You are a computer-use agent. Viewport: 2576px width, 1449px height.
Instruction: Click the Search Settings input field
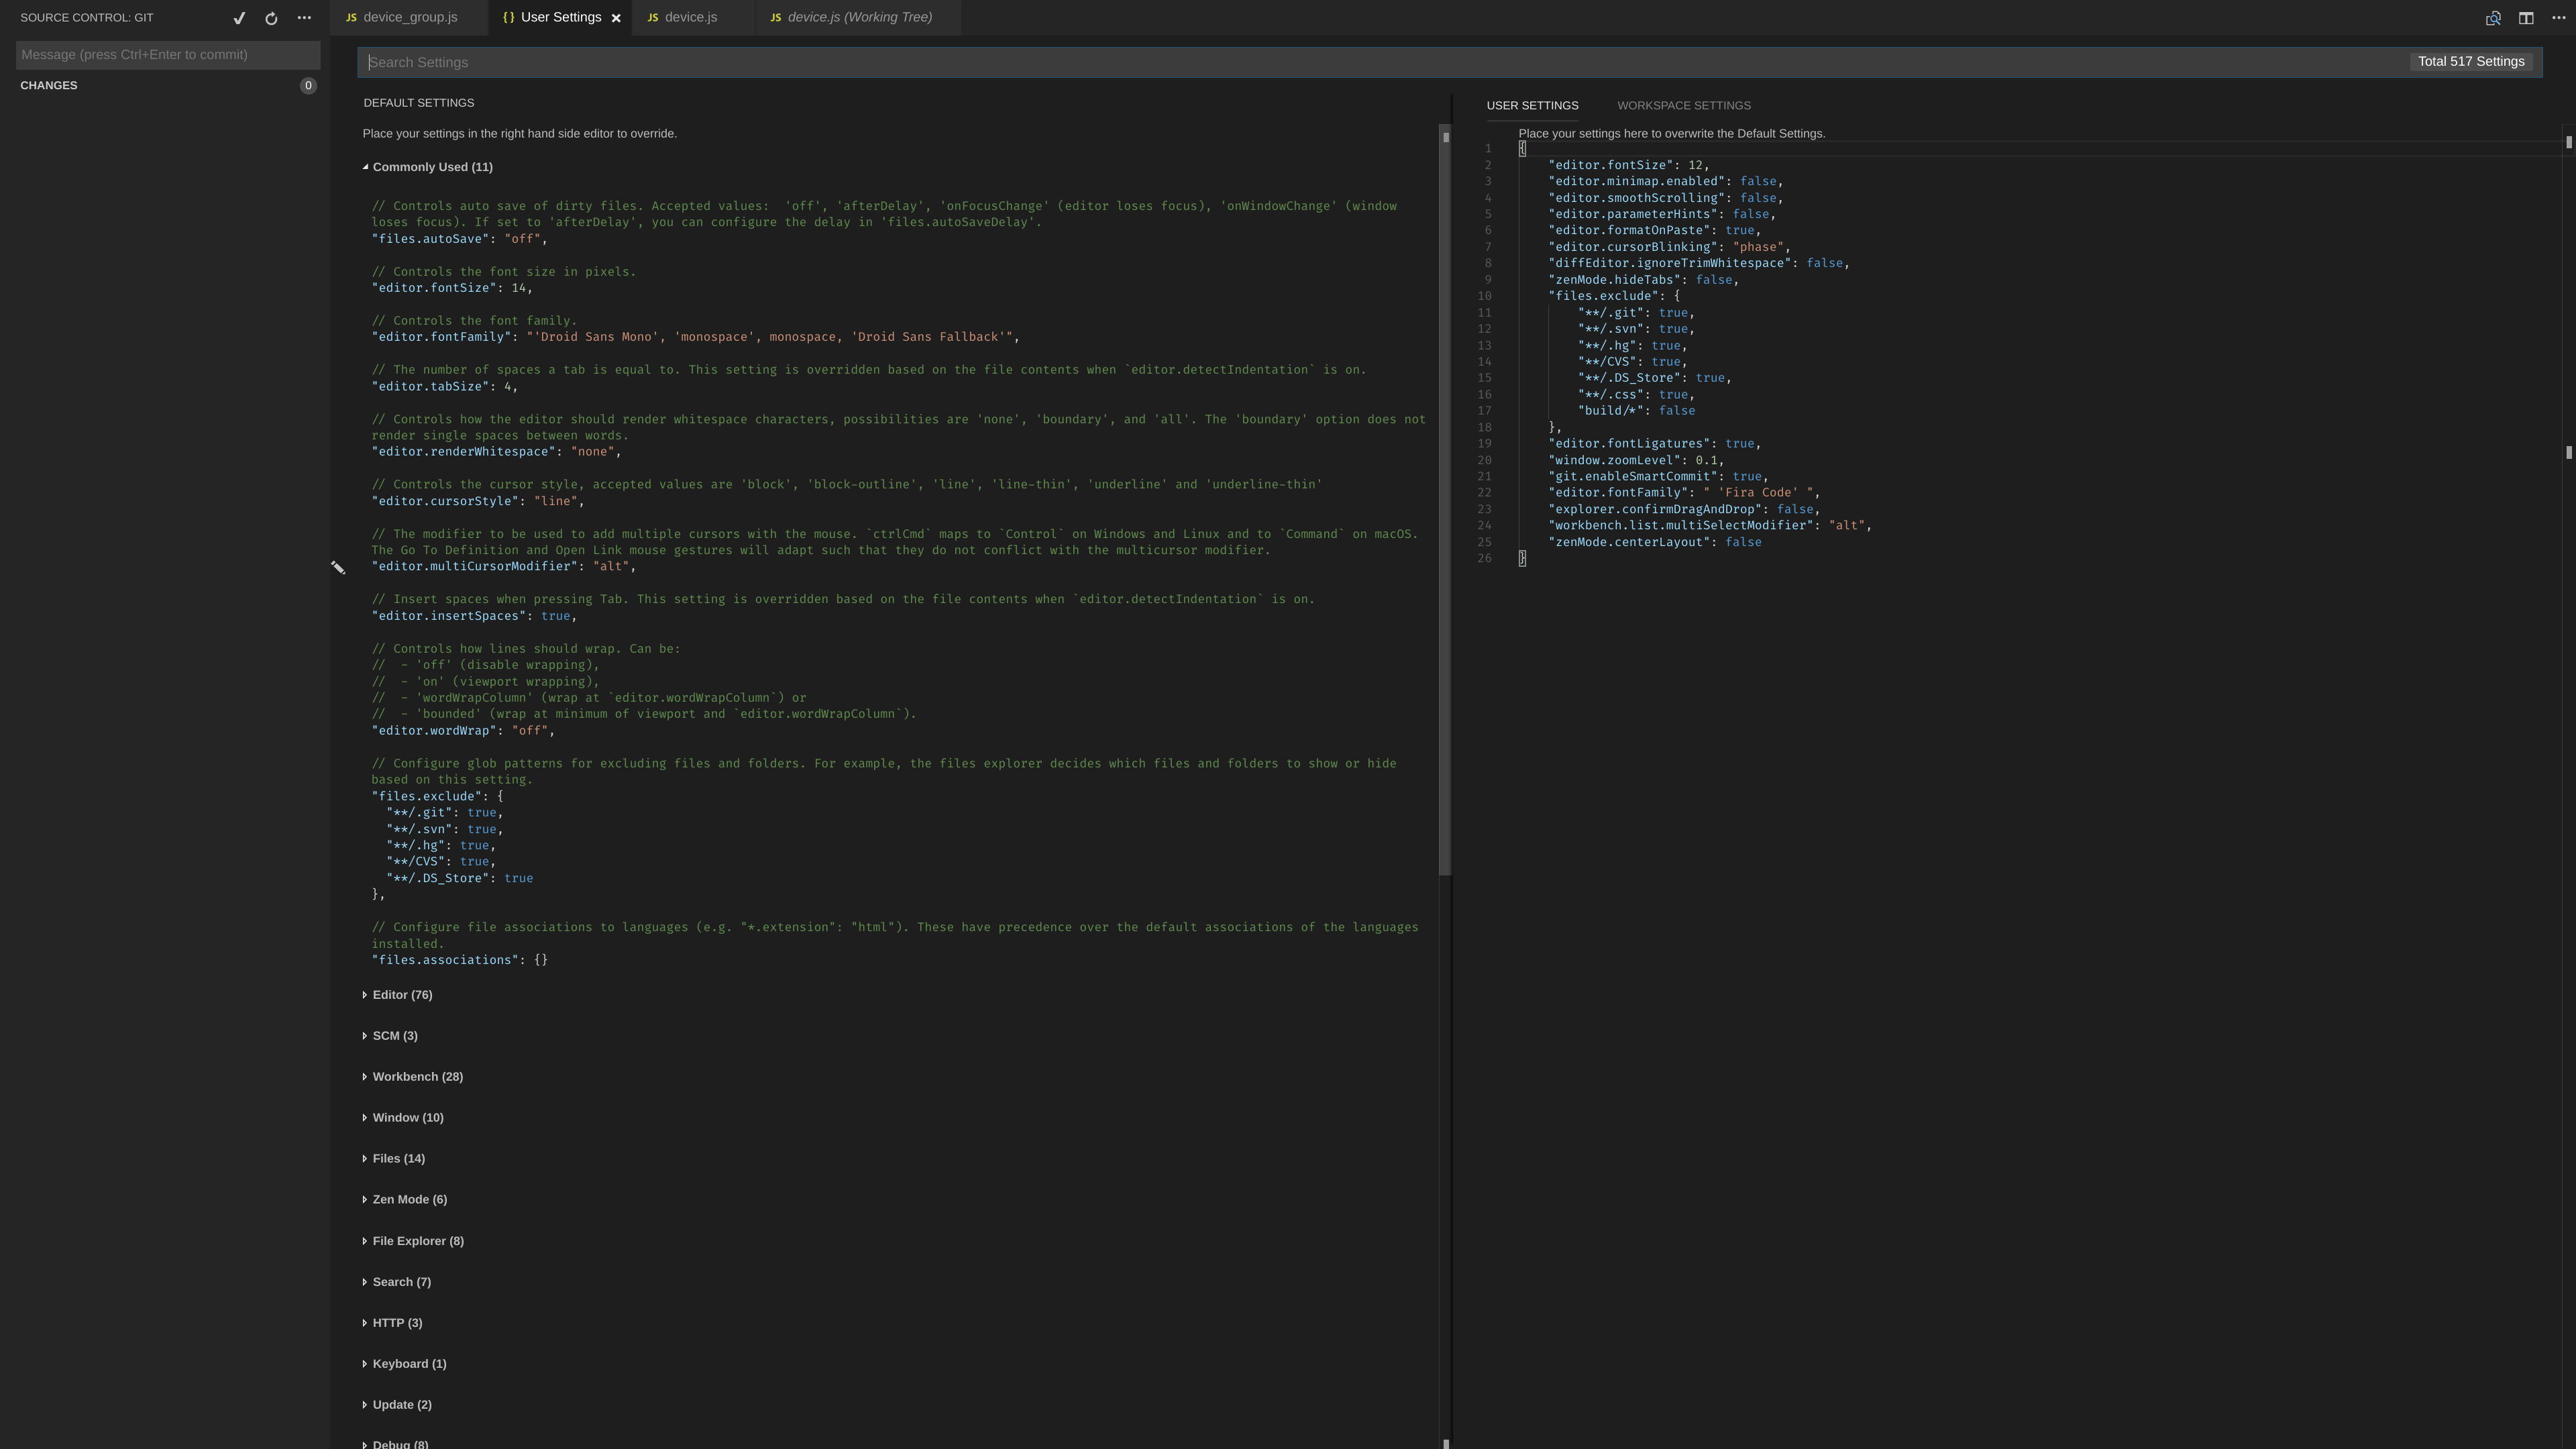point(1380,62)
